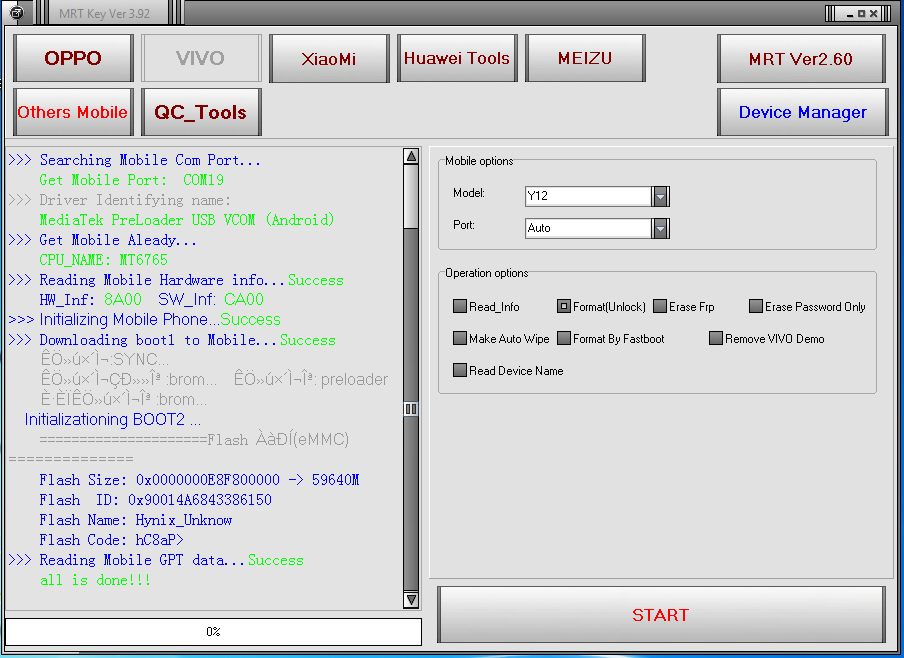Click the log scrollbar thumb
The width and height of the screenshot is (904, 658).
click(x=411, y=196)
